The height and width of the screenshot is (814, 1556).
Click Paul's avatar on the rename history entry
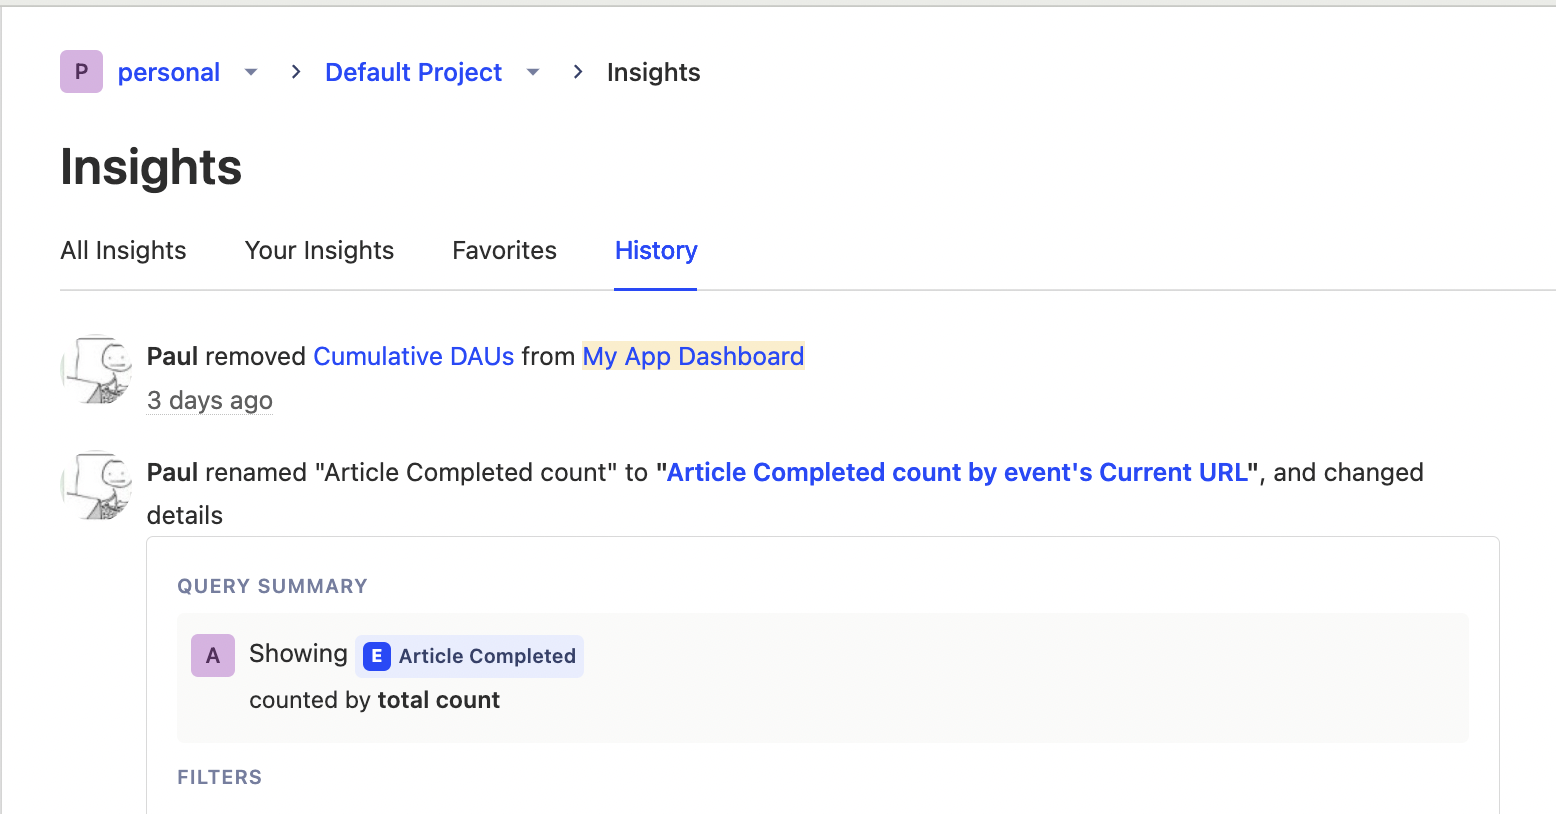(x=97, y=486)
